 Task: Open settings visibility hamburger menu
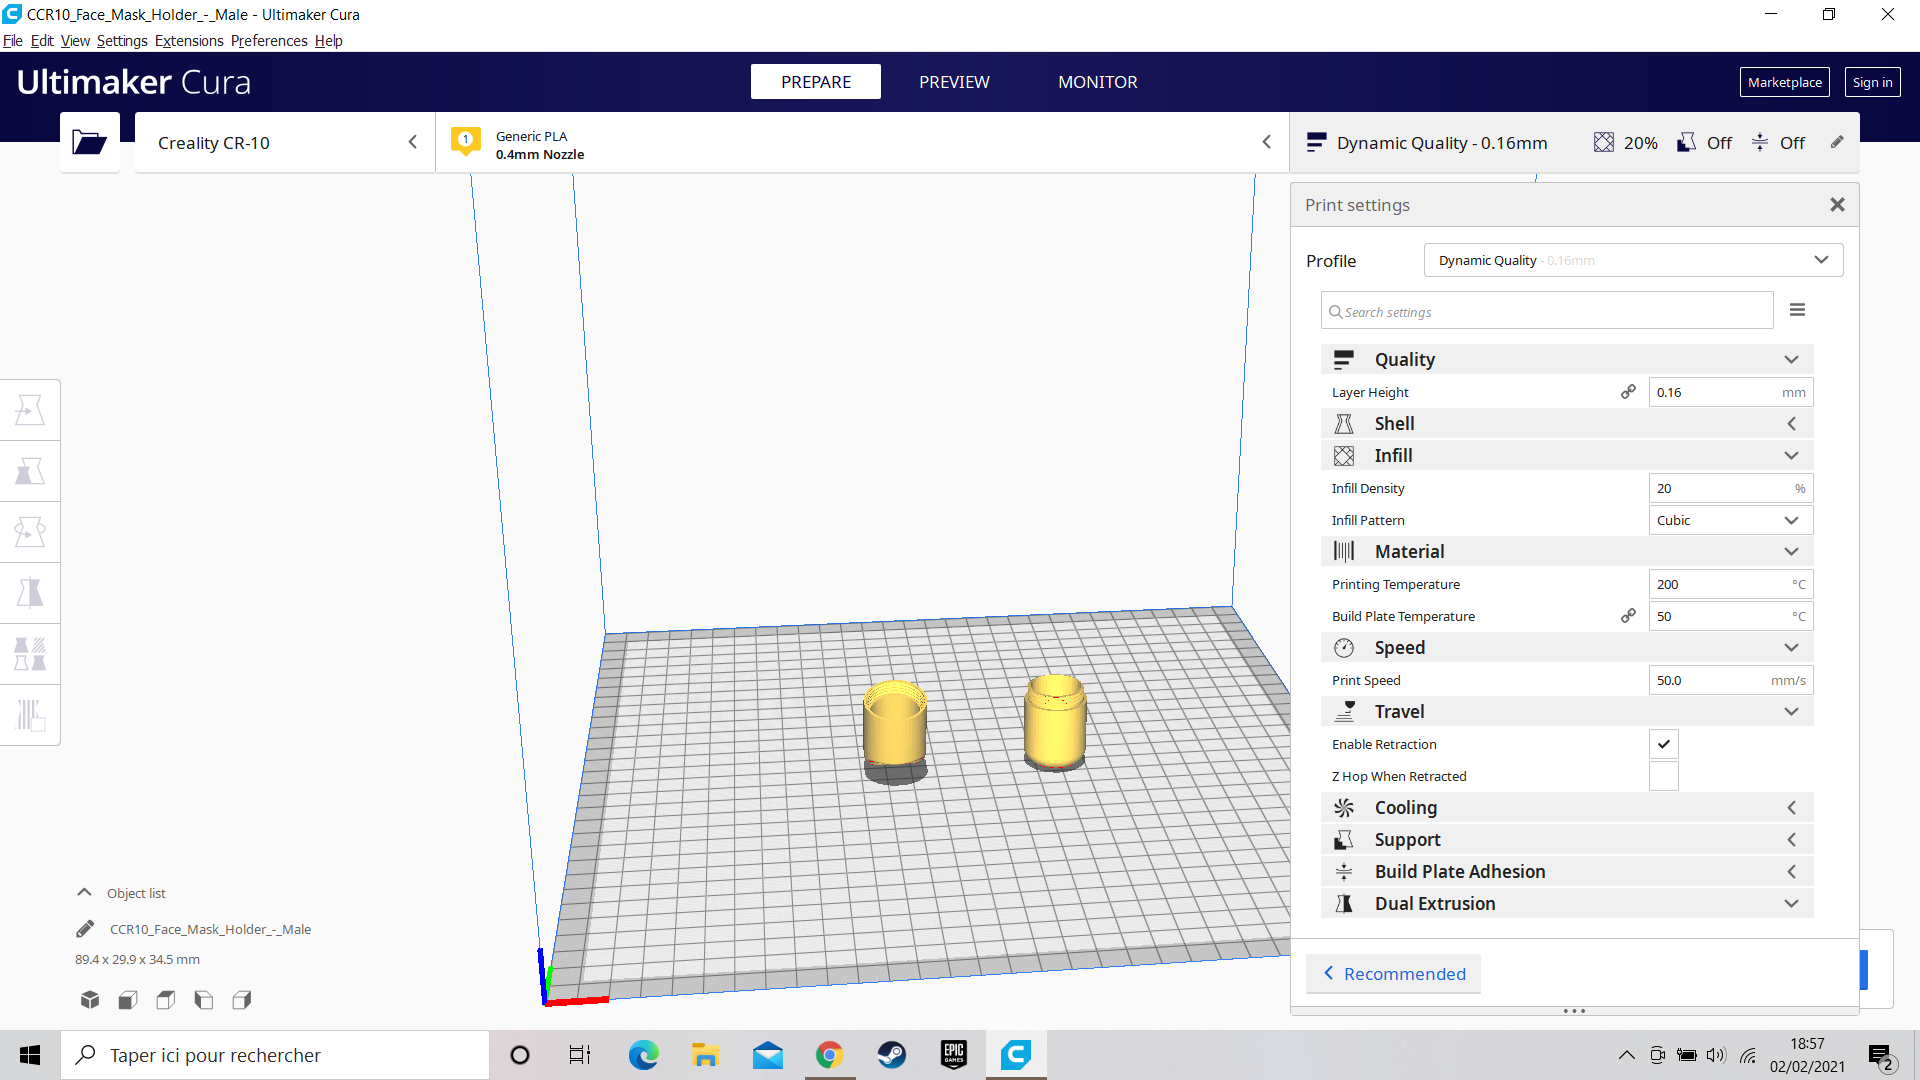pos(1797,310)
